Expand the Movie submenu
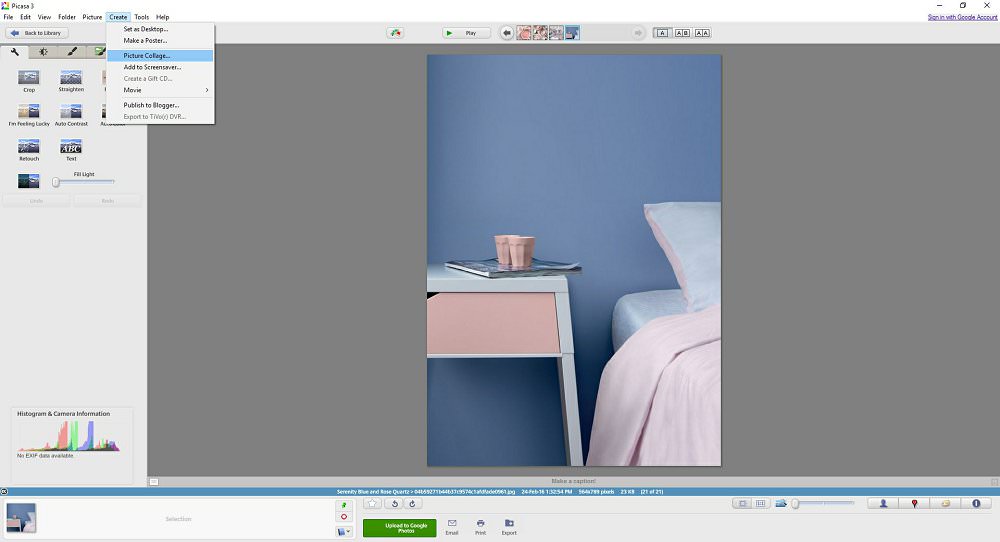 click(x=160, y=90)
